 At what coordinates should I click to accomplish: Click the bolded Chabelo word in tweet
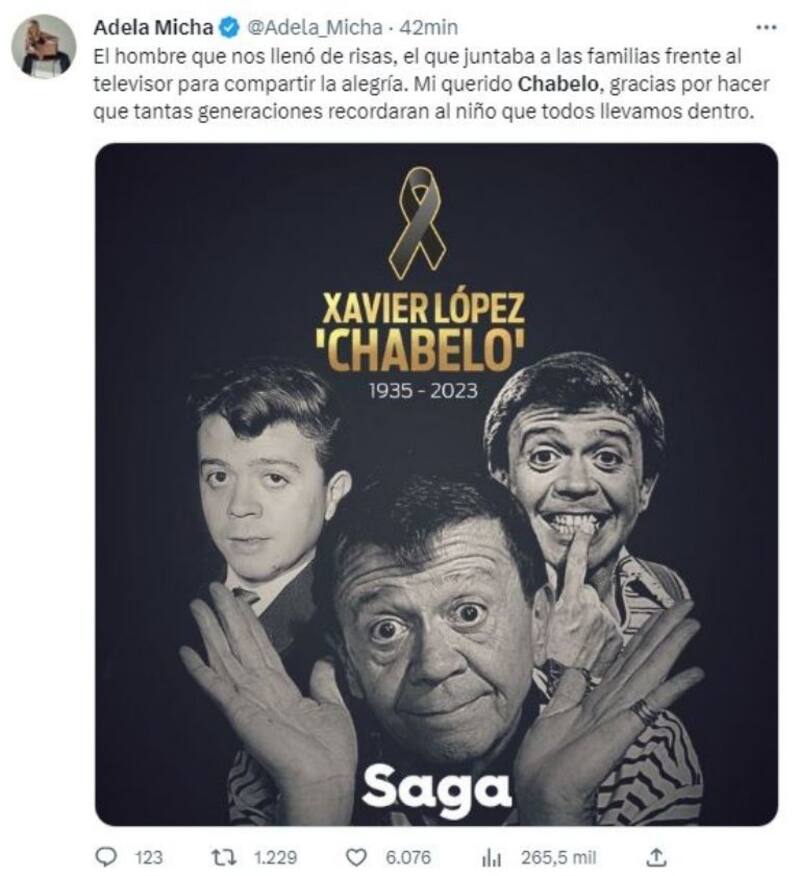[558, 84]
